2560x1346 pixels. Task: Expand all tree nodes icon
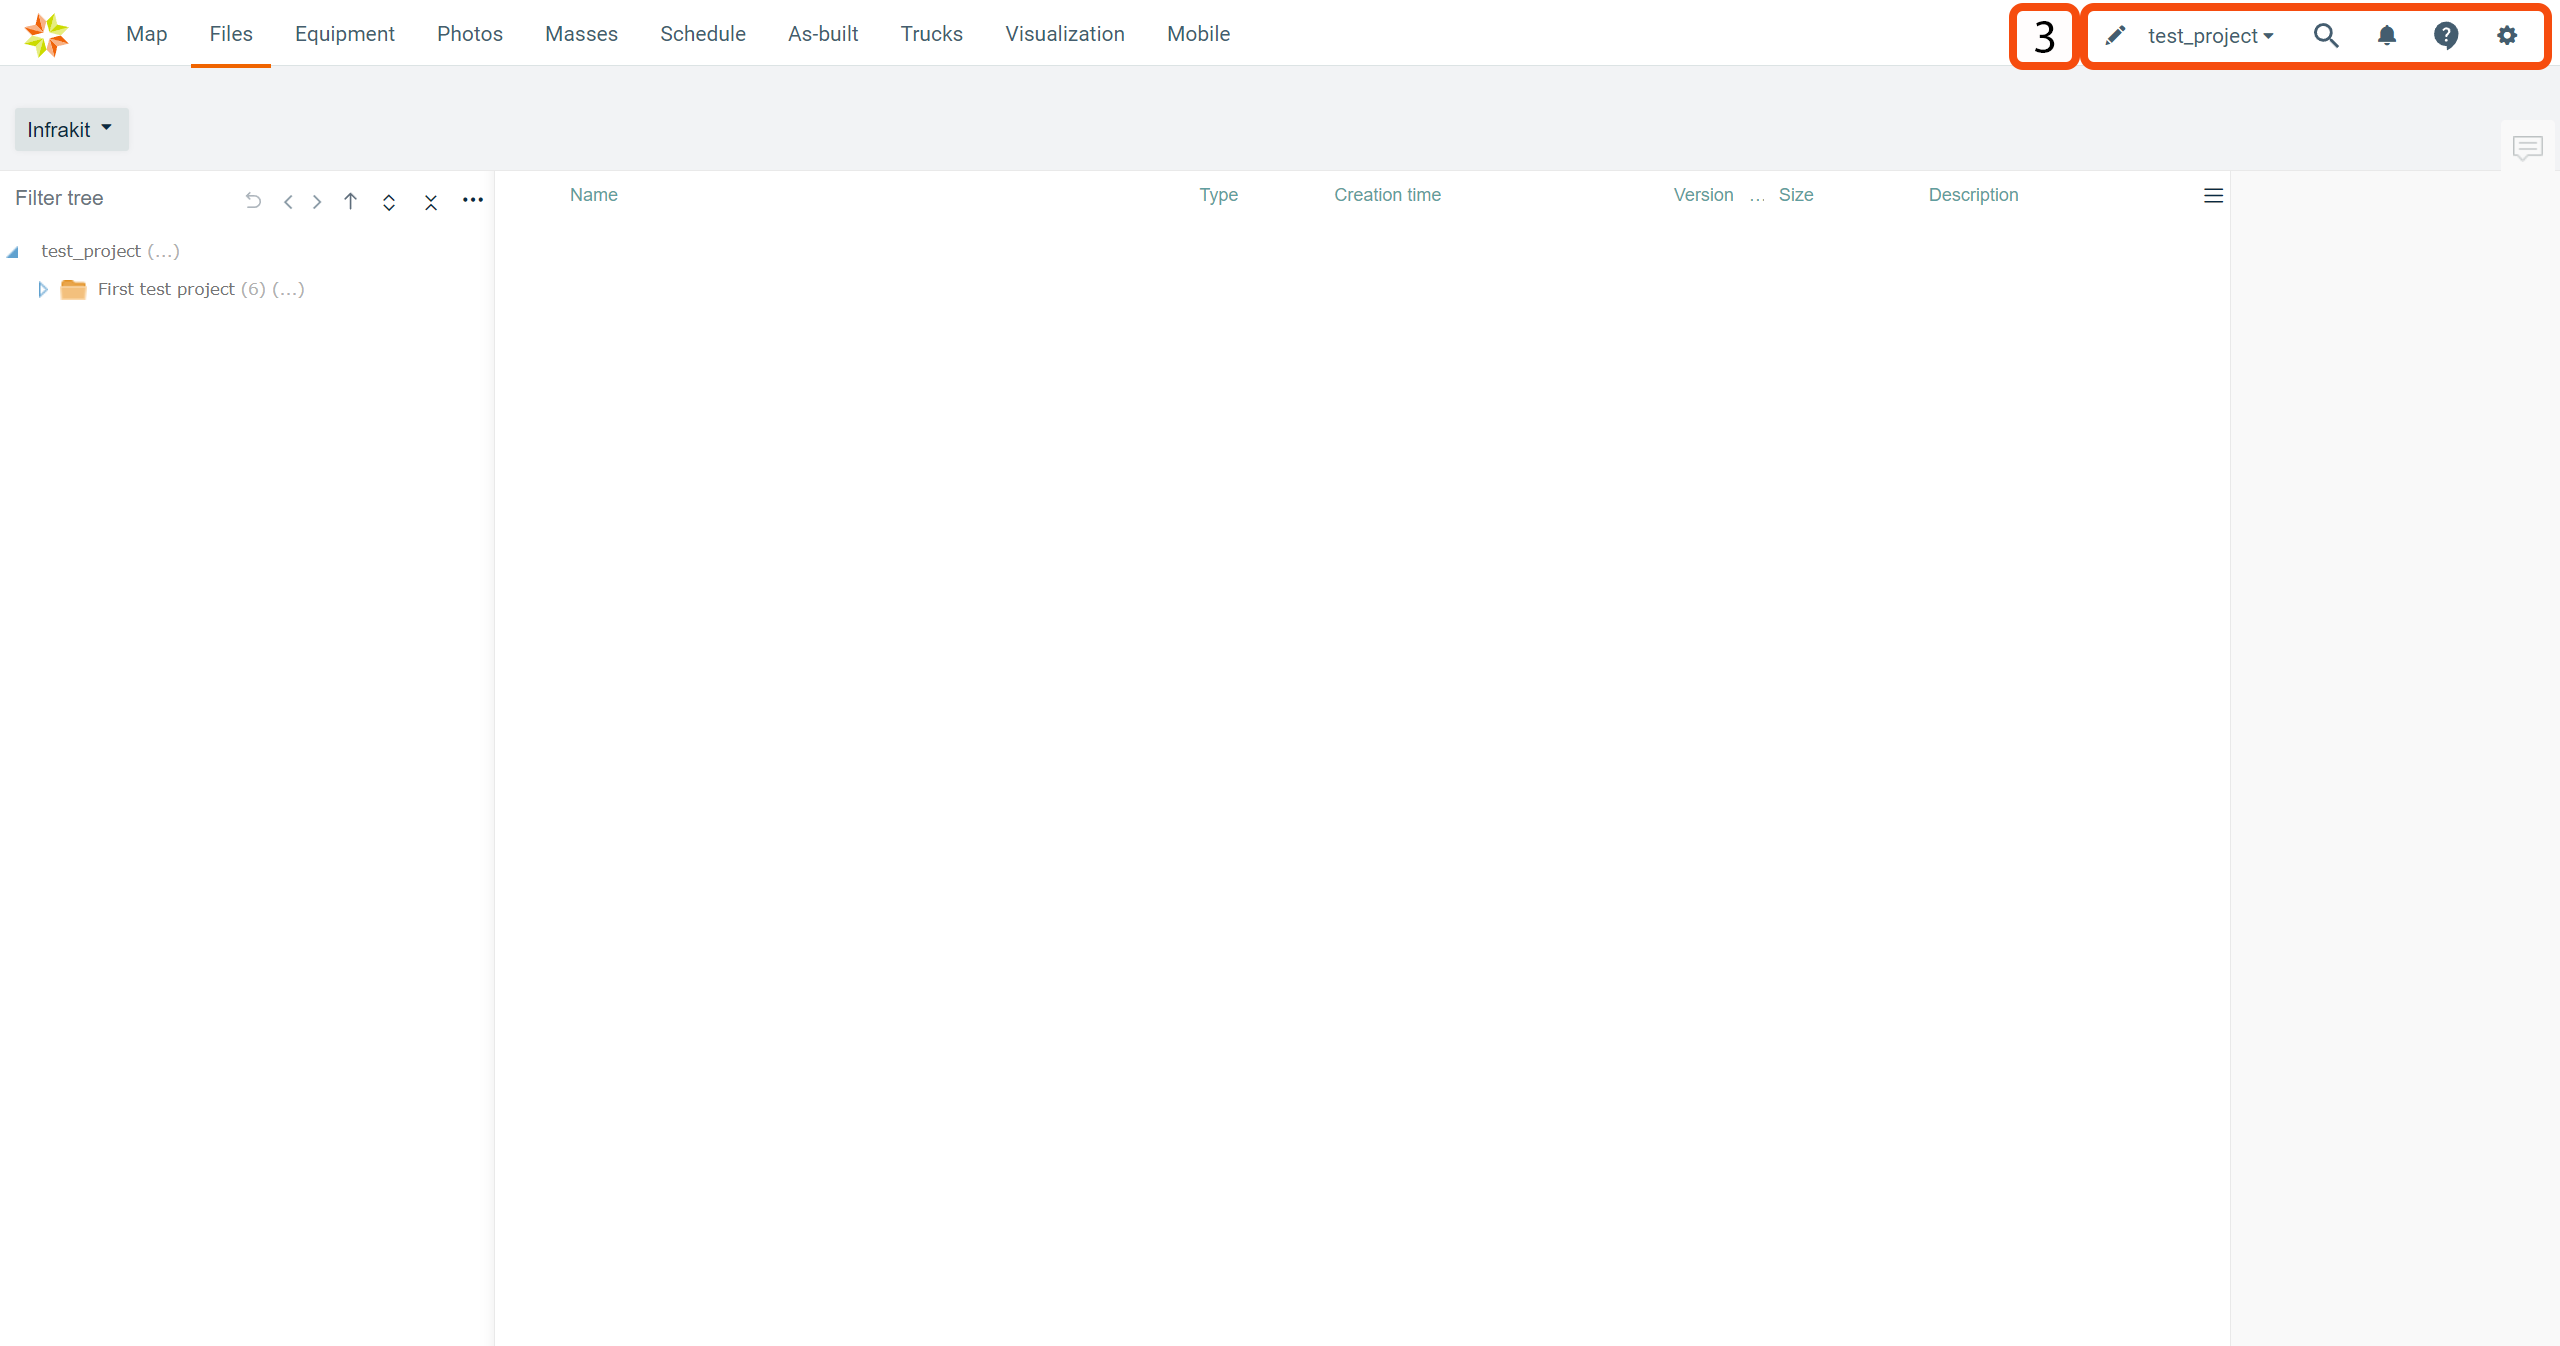389,202
